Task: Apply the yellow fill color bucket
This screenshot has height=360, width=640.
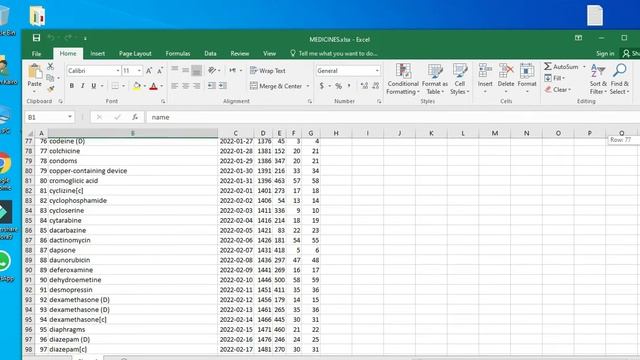Action: tap(137, 86)
